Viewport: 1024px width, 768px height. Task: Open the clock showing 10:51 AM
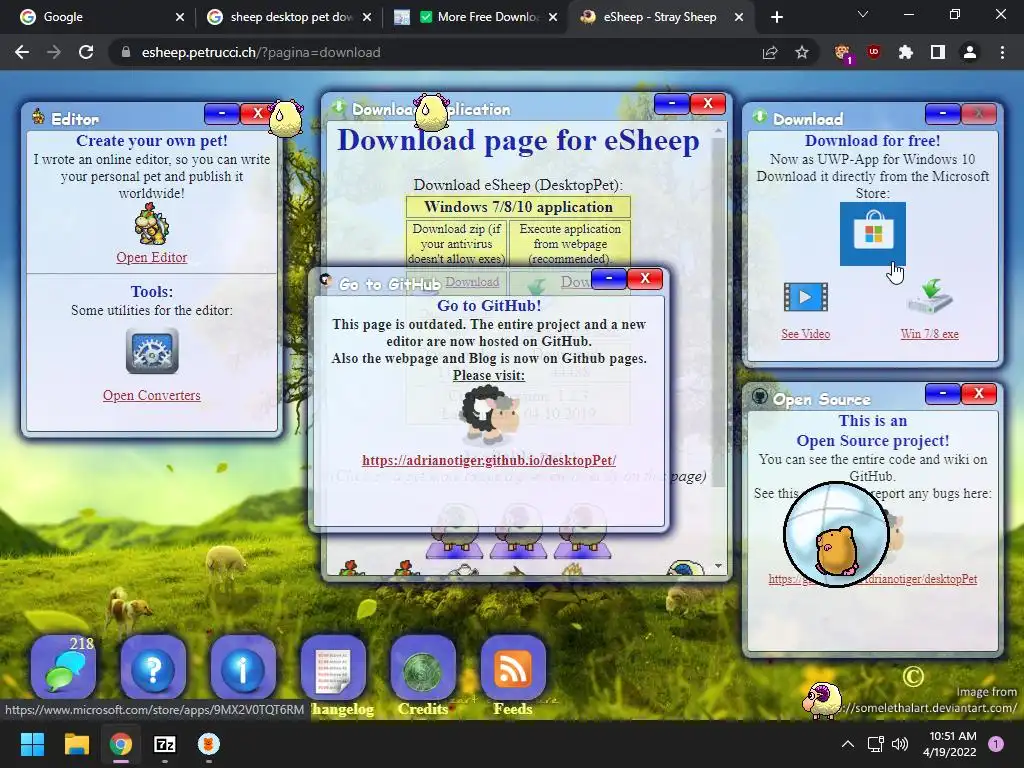pyautogui.click(x=952, y=744)
